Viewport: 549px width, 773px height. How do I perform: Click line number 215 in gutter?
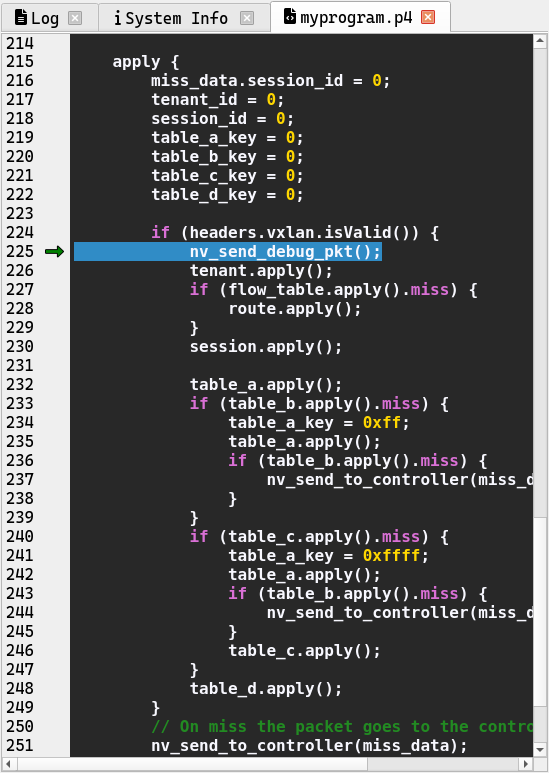(20, 62)
